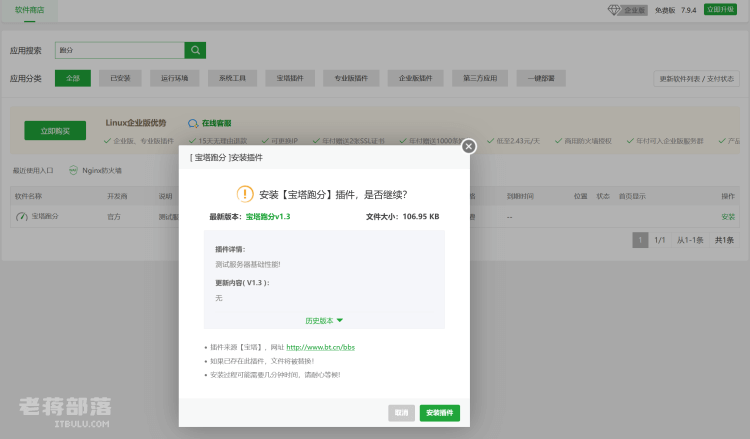This screenshot has height=439, width=750.
Task: Click the 宝塔跑分 speedometer icon
Action: point(22,217)
